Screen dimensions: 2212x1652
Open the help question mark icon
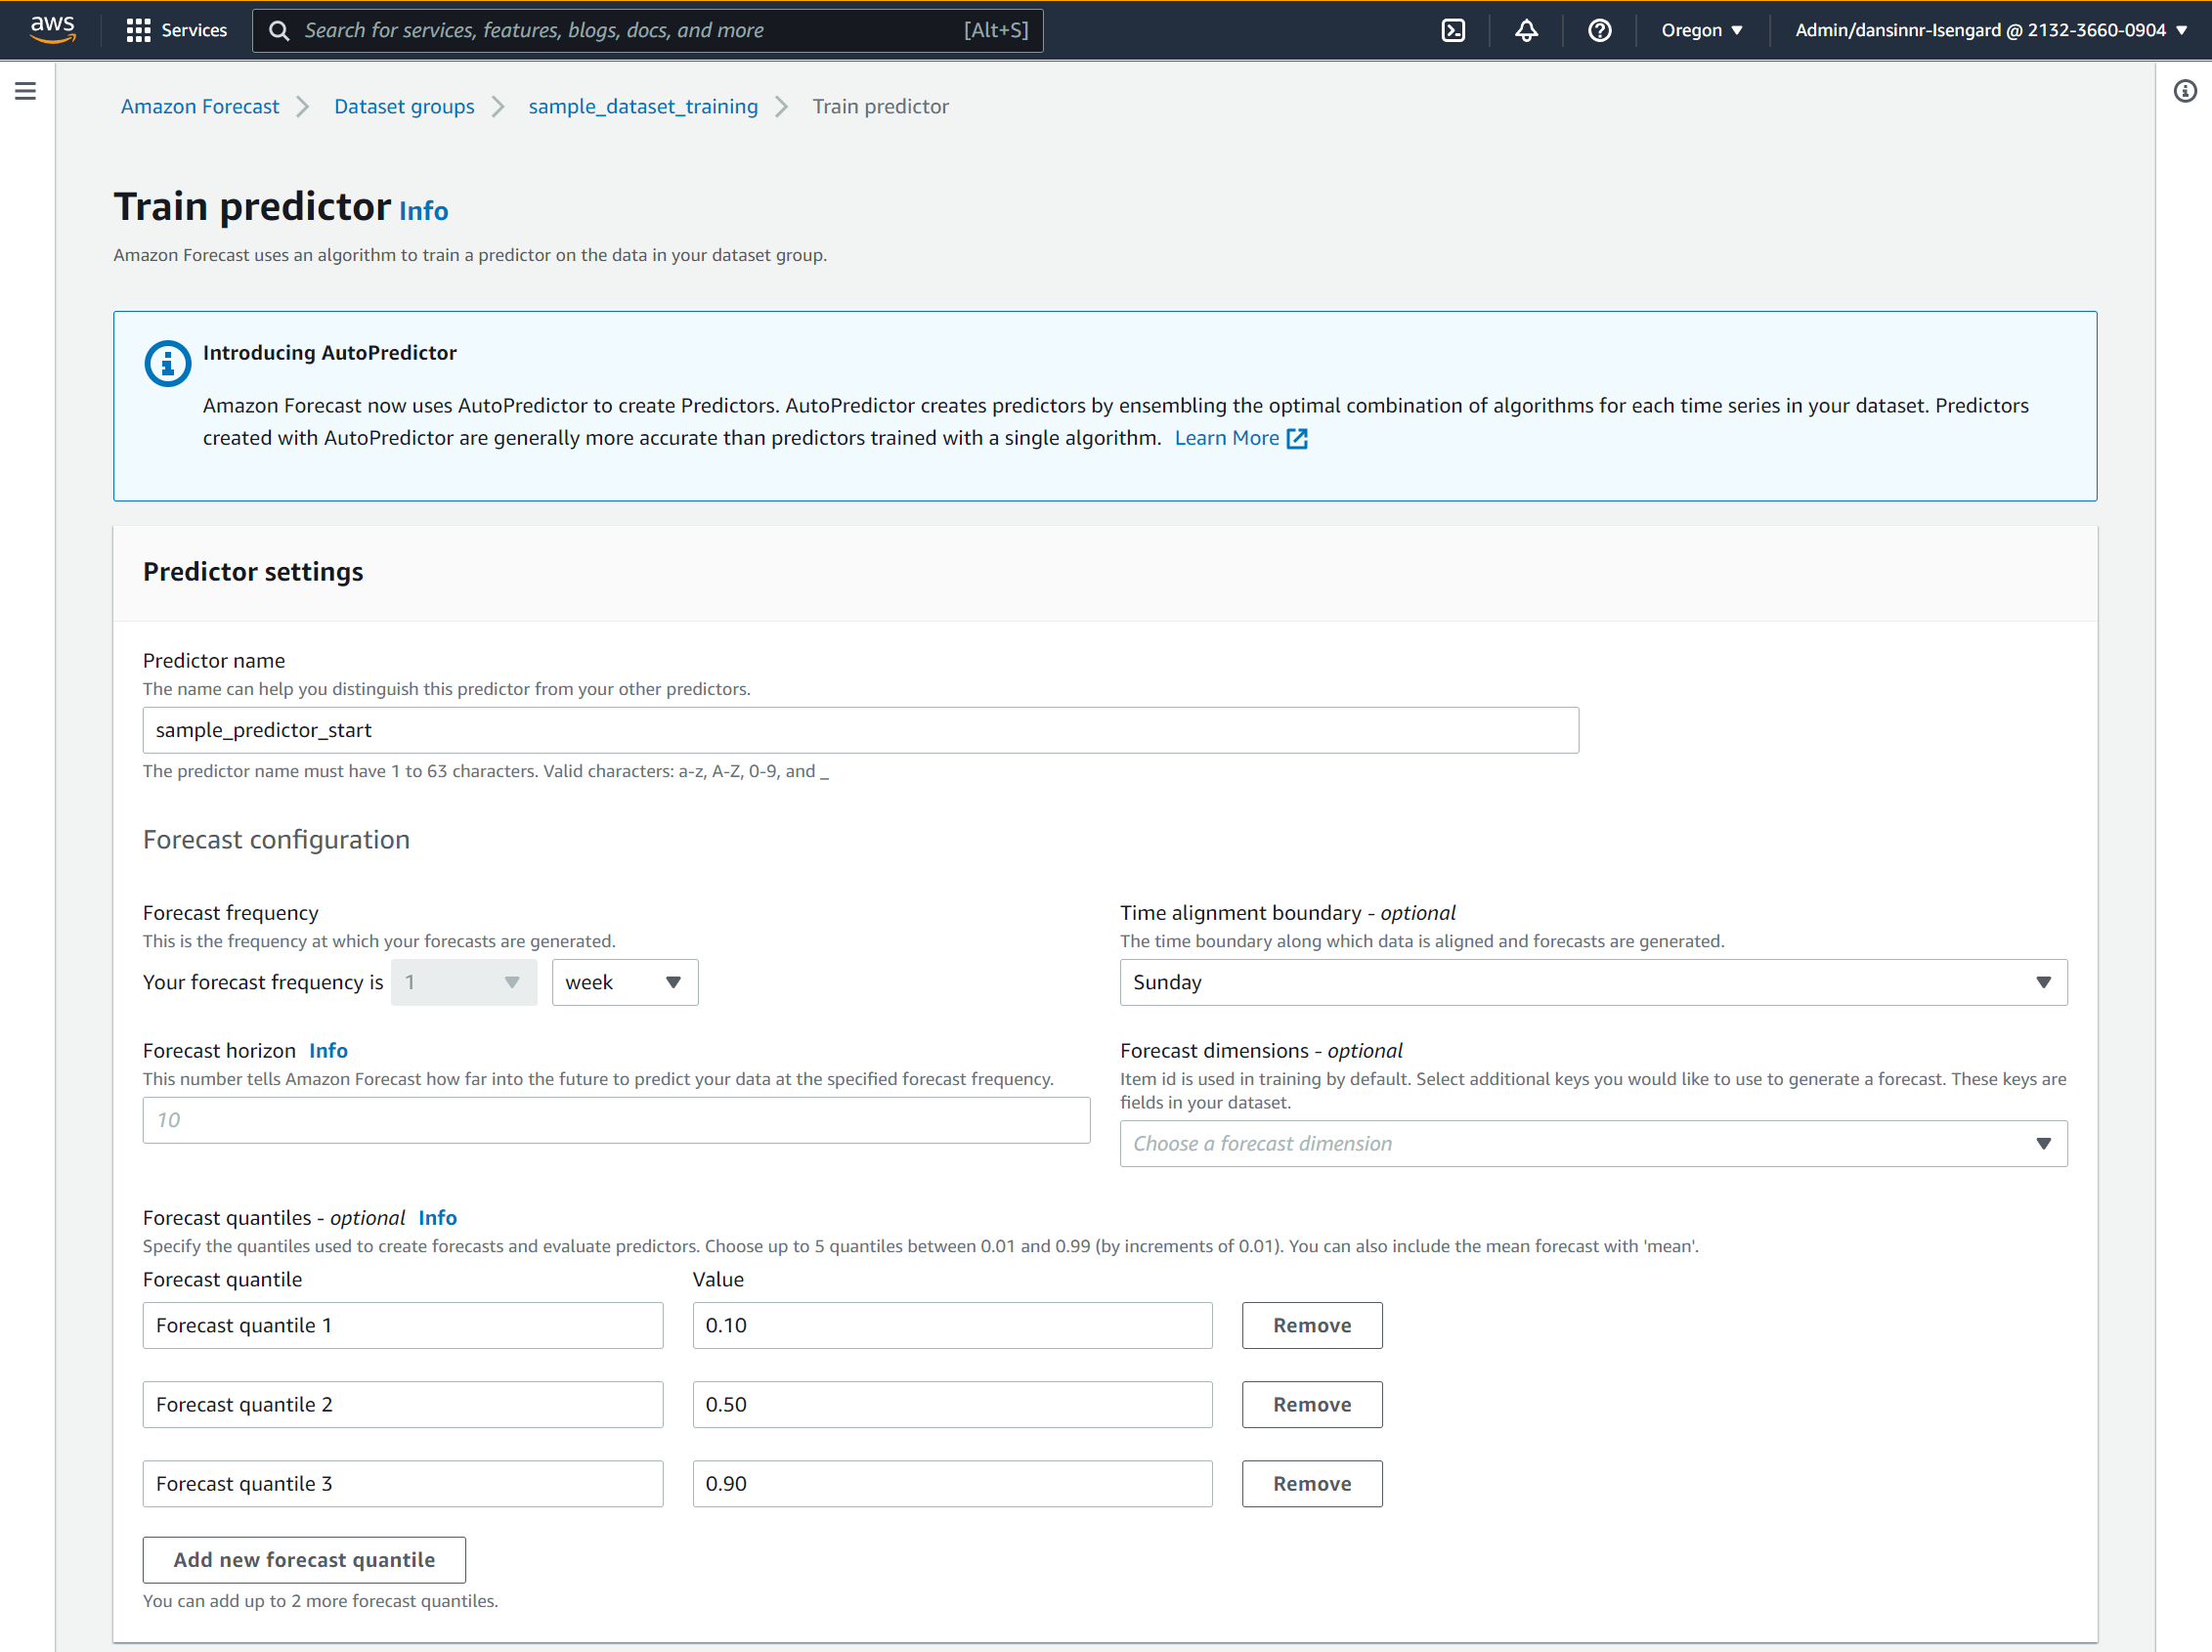click(x=1599, y=30)
